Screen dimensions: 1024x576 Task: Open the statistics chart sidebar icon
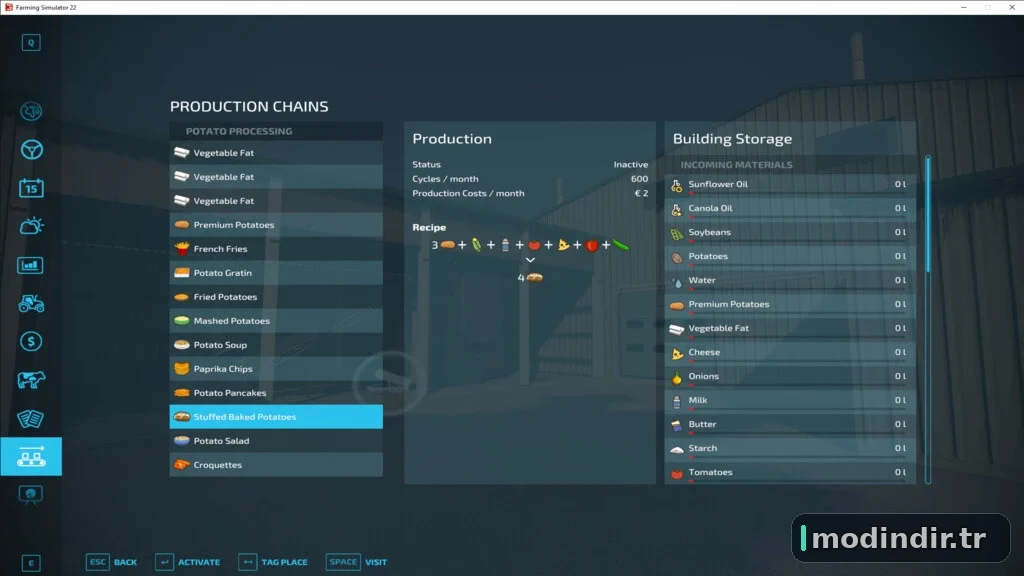31,265
